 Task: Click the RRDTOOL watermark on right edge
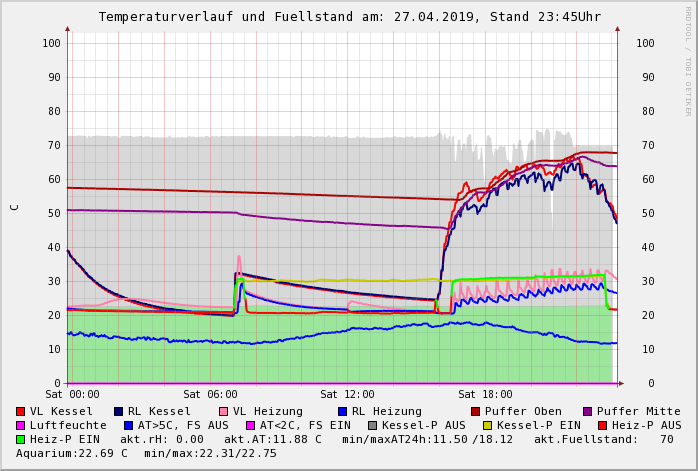click(688, 60)
